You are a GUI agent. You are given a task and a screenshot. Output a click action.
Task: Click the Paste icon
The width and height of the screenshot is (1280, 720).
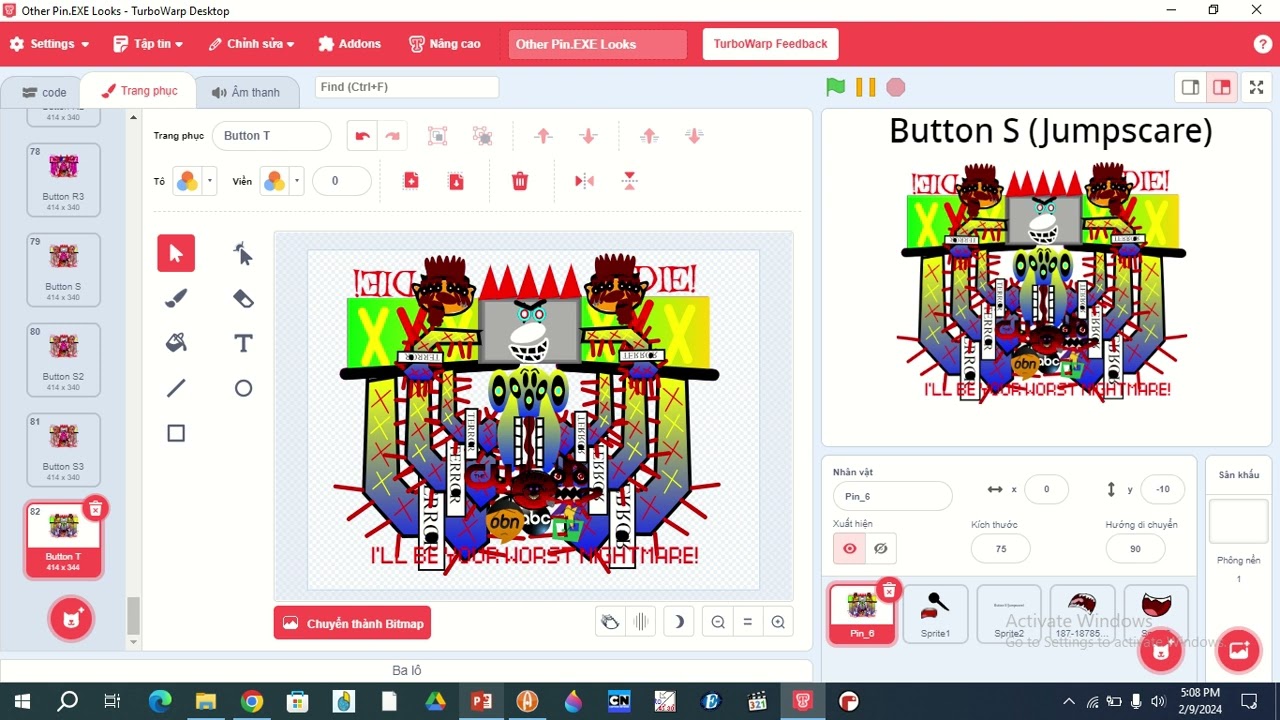pos(456,181)
